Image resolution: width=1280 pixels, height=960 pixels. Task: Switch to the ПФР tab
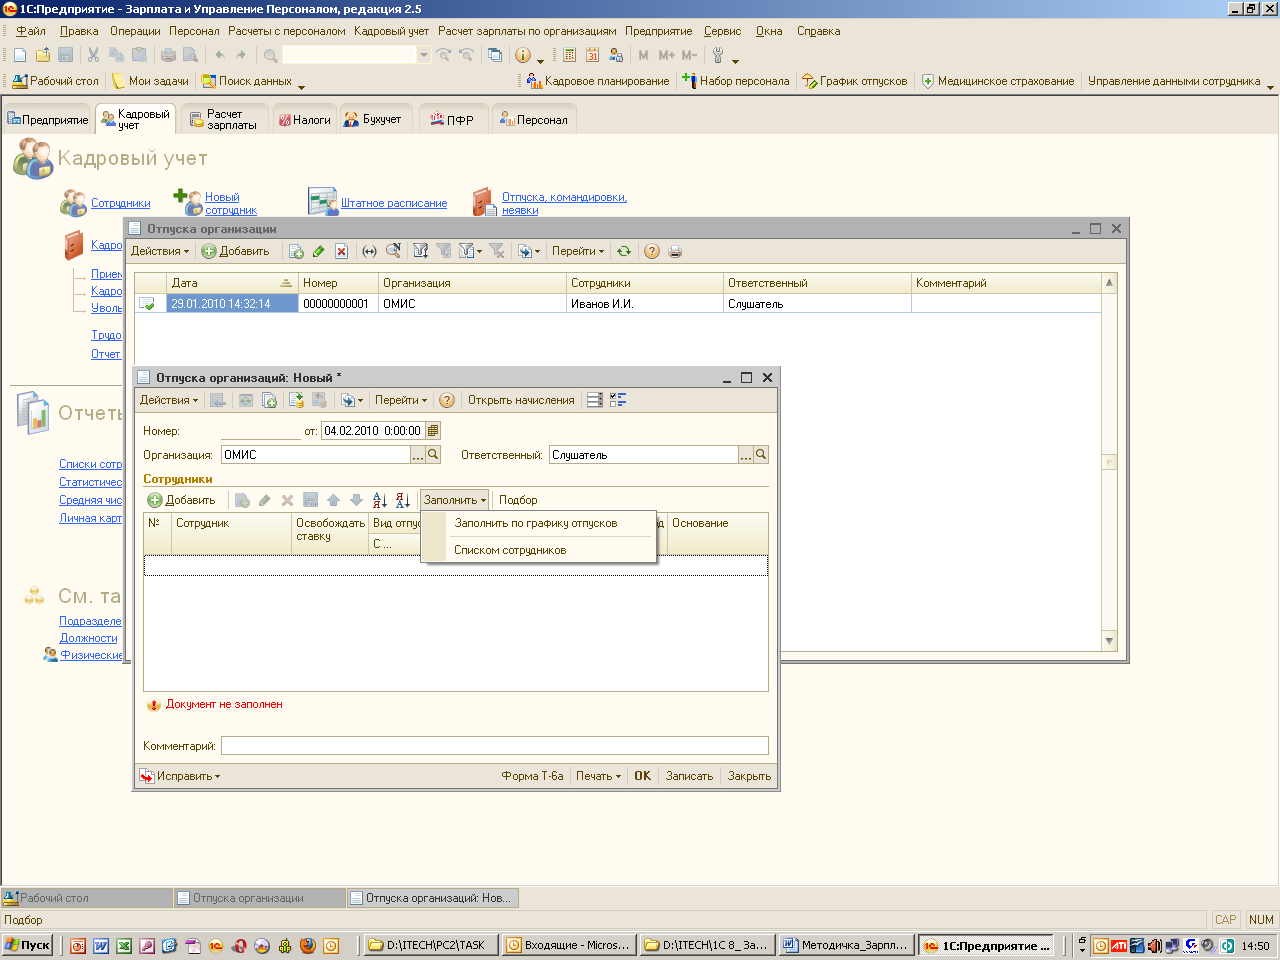pyautogui.click(x=452, y=120)
